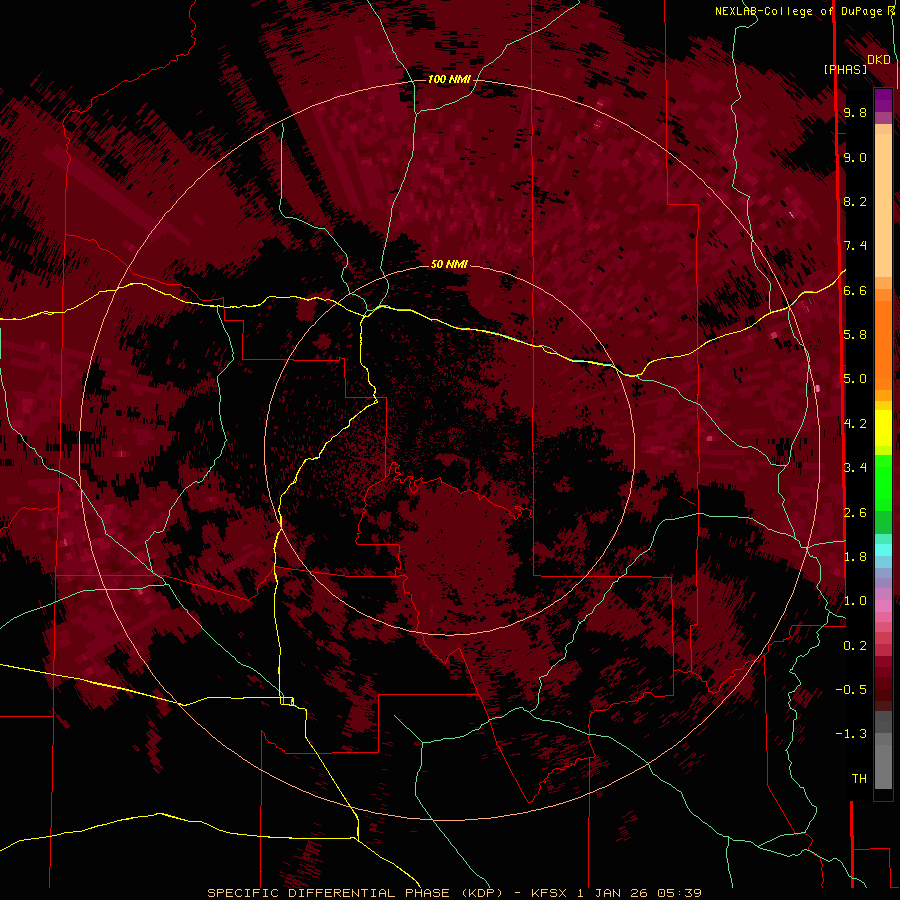
Task: Click the 7.4 legend value
Action: (855, 246)
